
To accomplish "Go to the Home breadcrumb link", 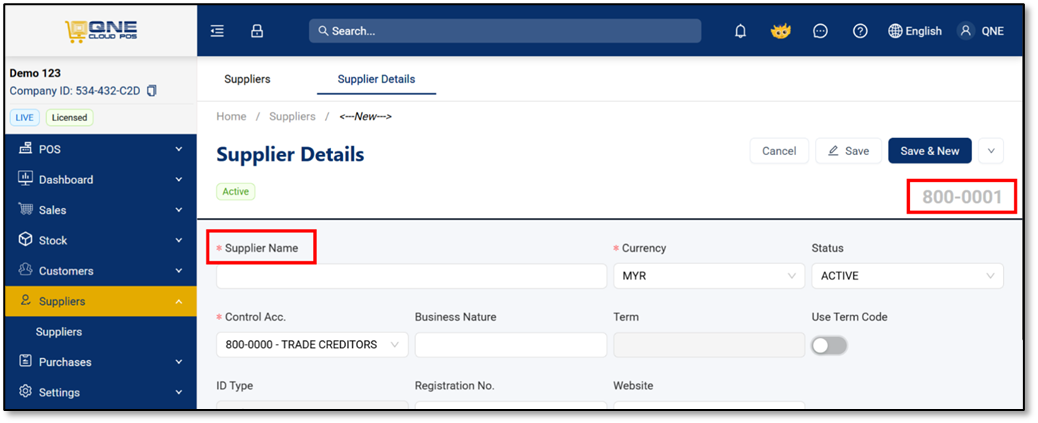I will (x=231, y=117).
